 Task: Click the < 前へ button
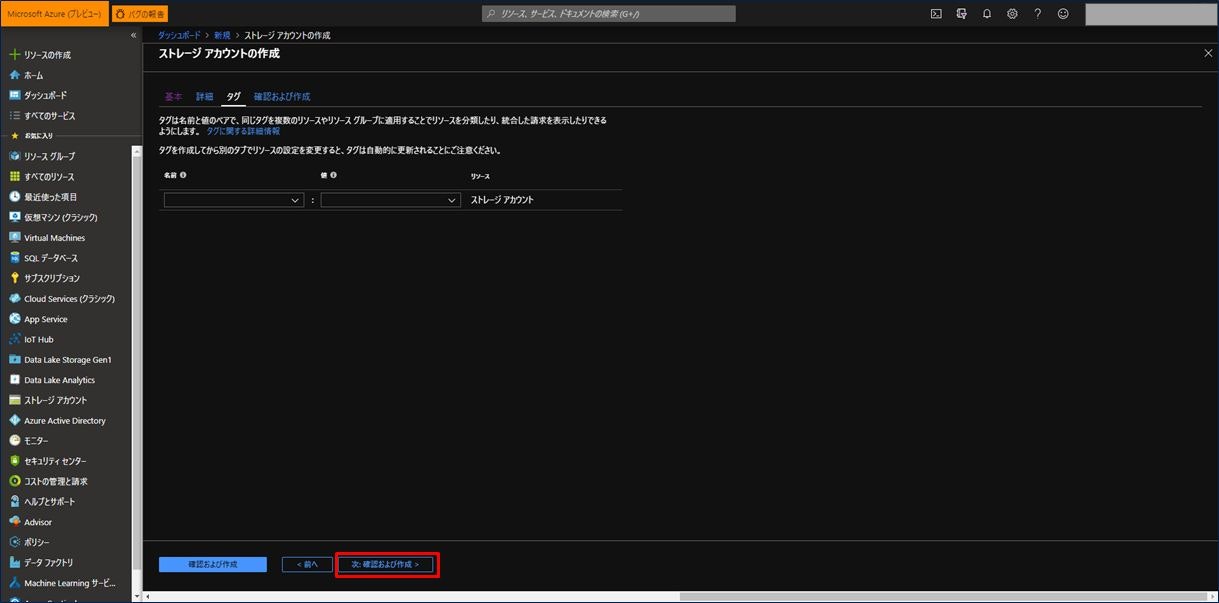(x=307, y=565)
